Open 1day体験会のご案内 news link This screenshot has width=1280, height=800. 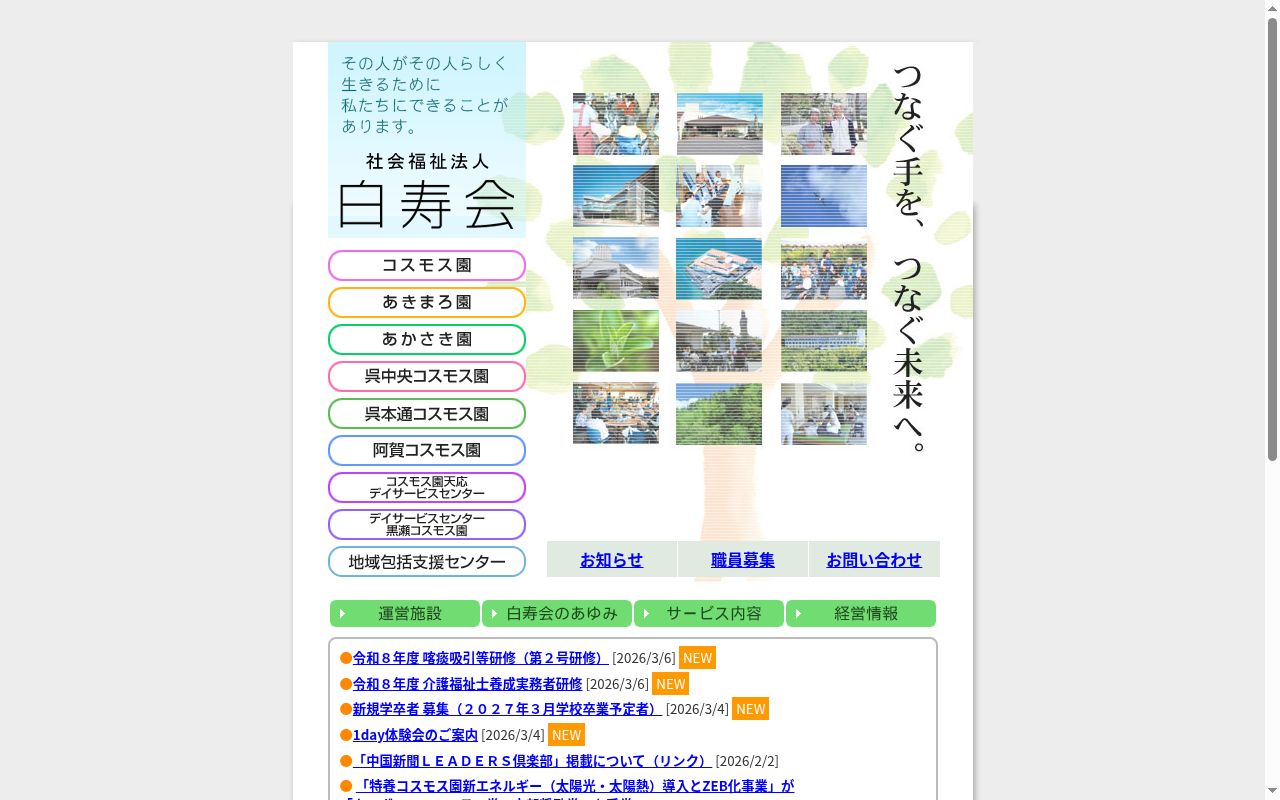click(415, 735)
